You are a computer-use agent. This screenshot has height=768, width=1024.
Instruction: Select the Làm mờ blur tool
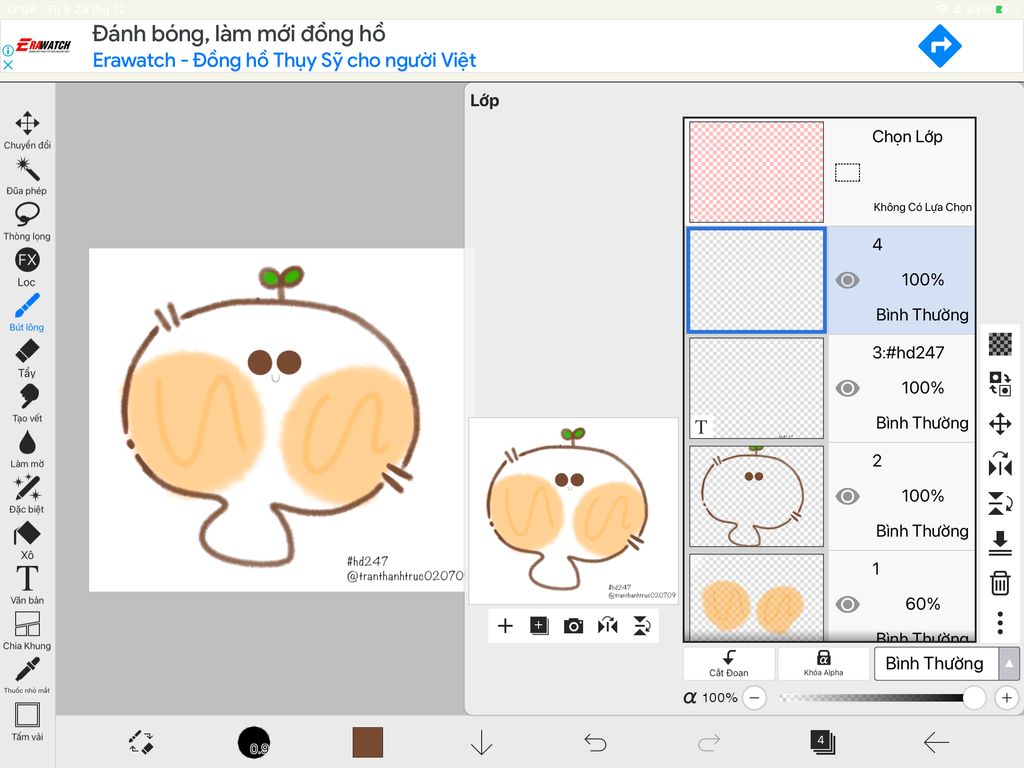point(27,449)
